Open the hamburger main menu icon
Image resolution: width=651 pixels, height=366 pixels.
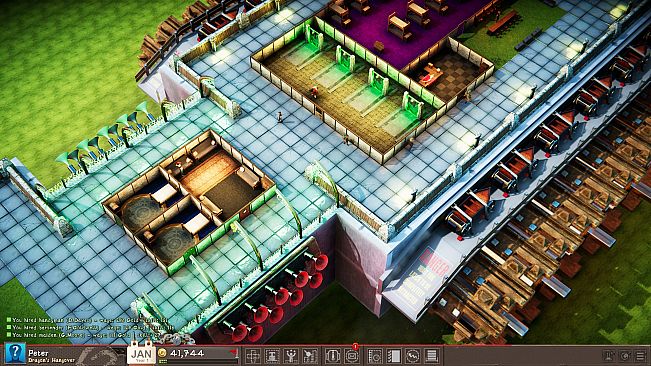tap(641, 356)
